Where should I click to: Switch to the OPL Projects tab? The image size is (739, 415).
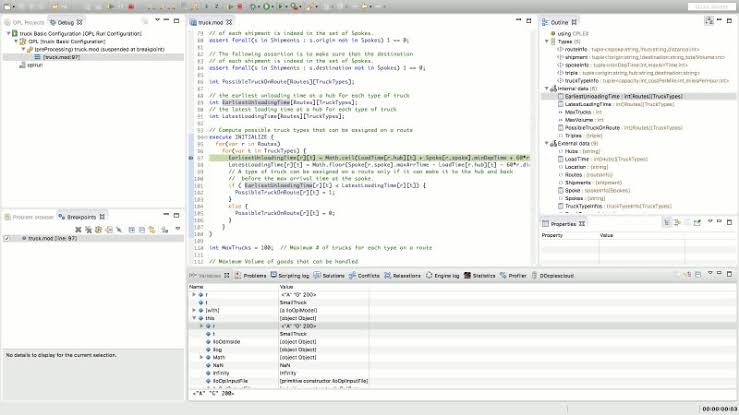25,22
